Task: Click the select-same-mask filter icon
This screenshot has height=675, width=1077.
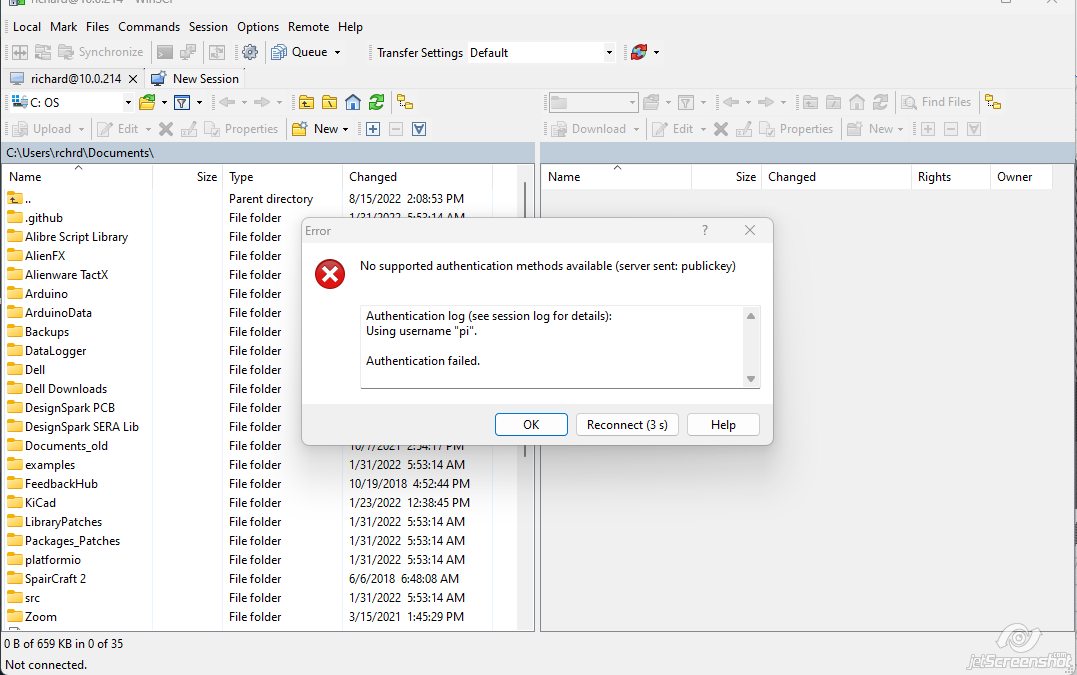Action: tap(419, 128)
